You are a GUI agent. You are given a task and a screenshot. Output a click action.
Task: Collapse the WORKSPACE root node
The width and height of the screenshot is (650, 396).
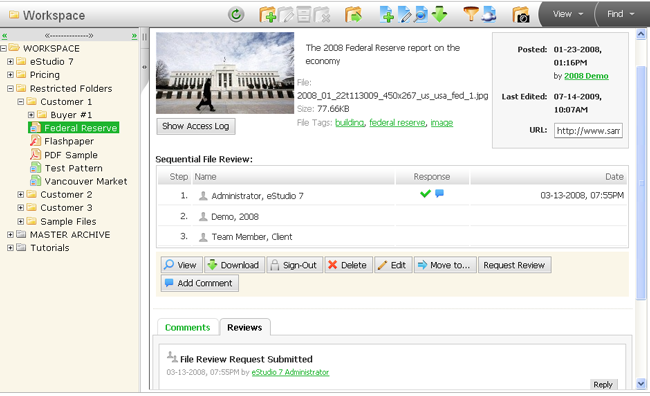[x=4, y=49]
